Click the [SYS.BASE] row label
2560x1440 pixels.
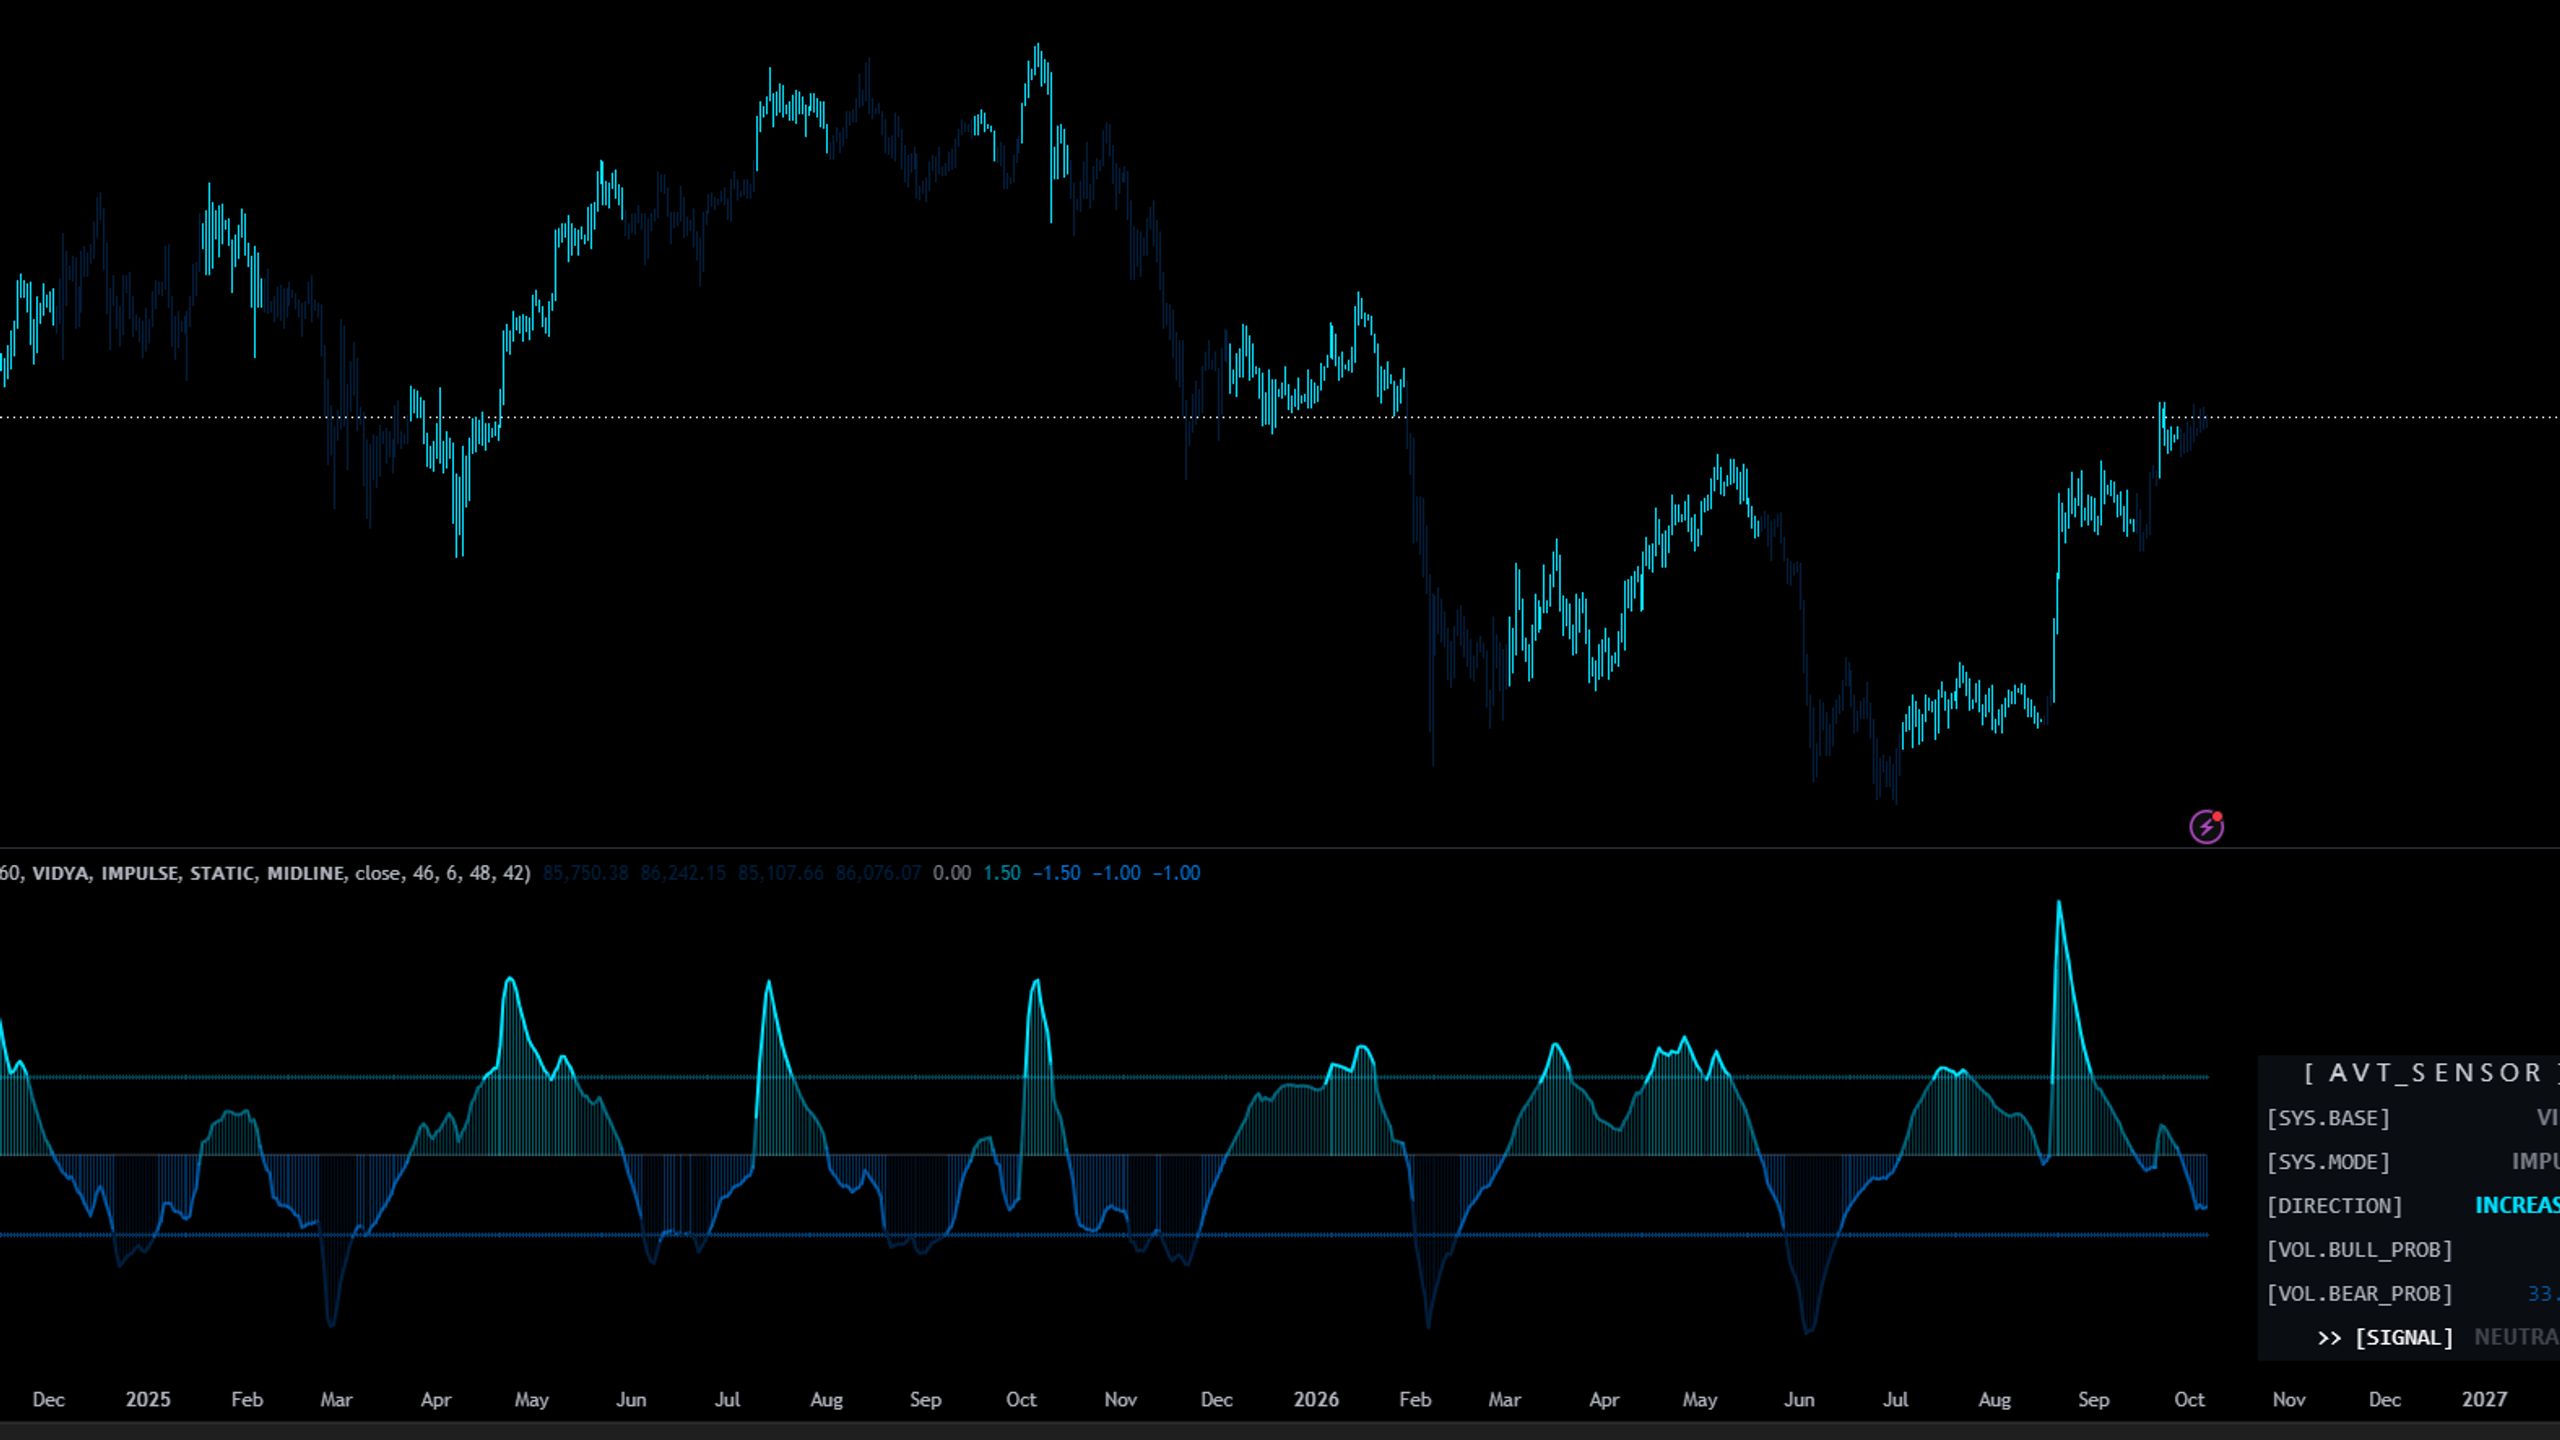[2328, 1118]
